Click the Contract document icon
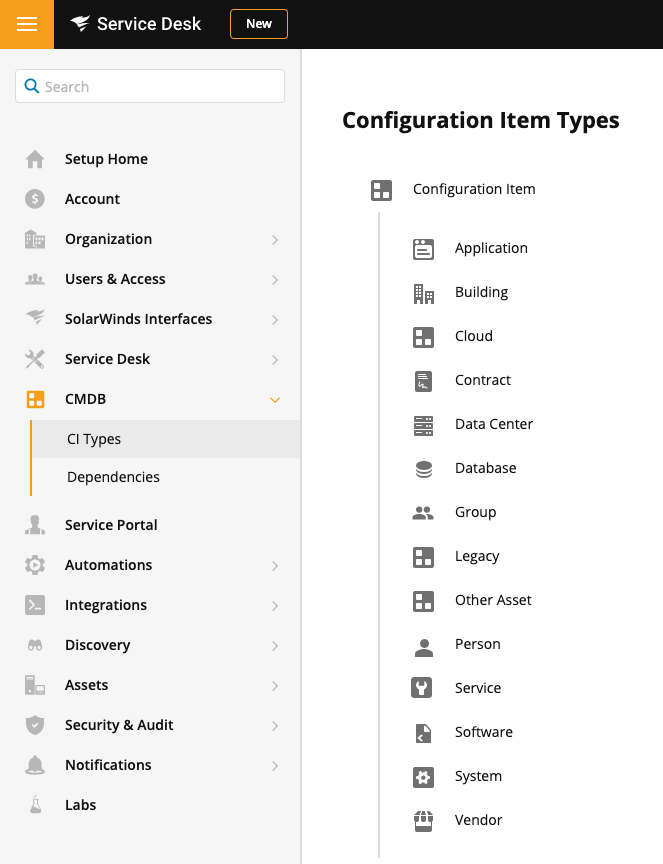Viewport: 663px width, 864px height. 423,380
